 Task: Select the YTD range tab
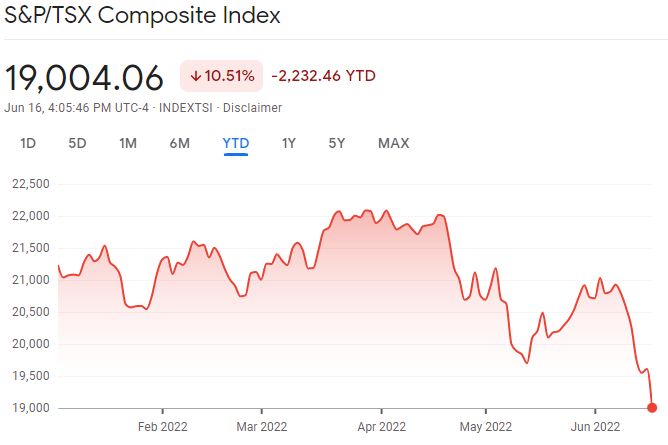pyautogui.click(x=236, y=143)
